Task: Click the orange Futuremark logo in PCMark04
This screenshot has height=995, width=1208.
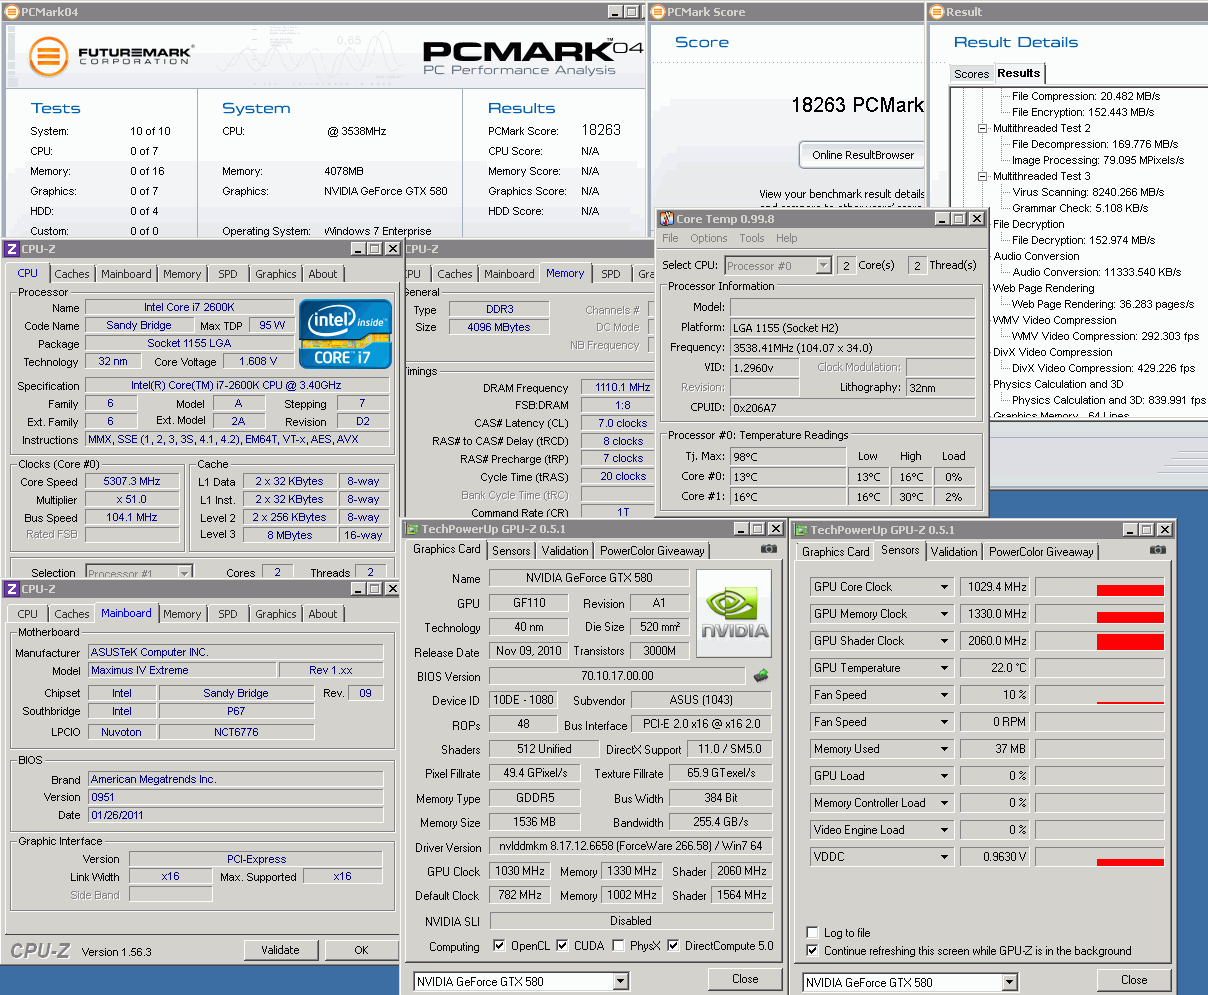Action: tap(47, 57)
